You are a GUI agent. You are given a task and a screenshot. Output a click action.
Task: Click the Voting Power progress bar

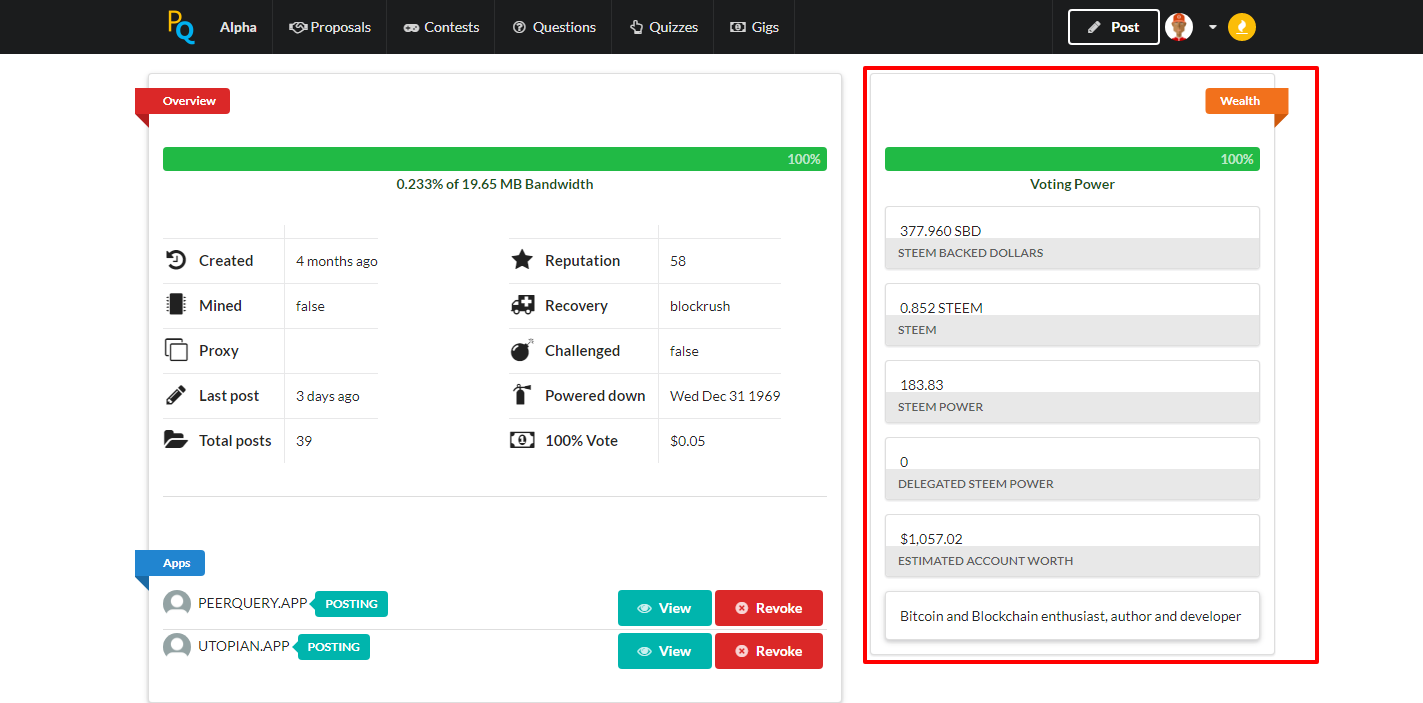(x=1072, y=159)
